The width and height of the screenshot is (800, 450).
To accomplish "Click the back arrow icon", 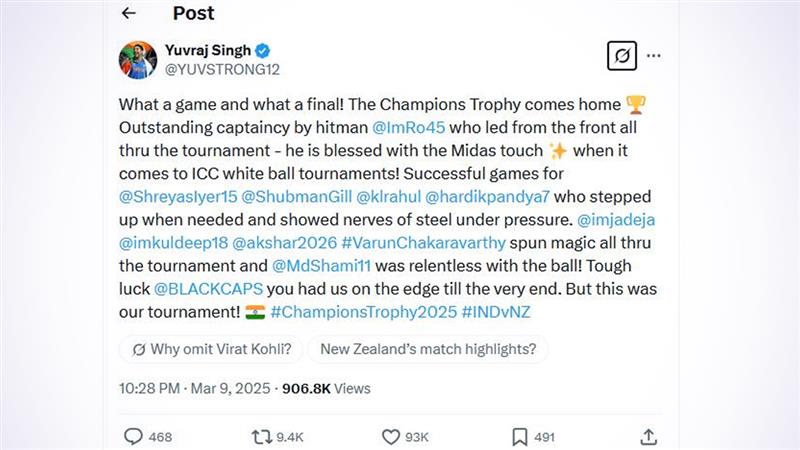I will [x=128, y=14].
